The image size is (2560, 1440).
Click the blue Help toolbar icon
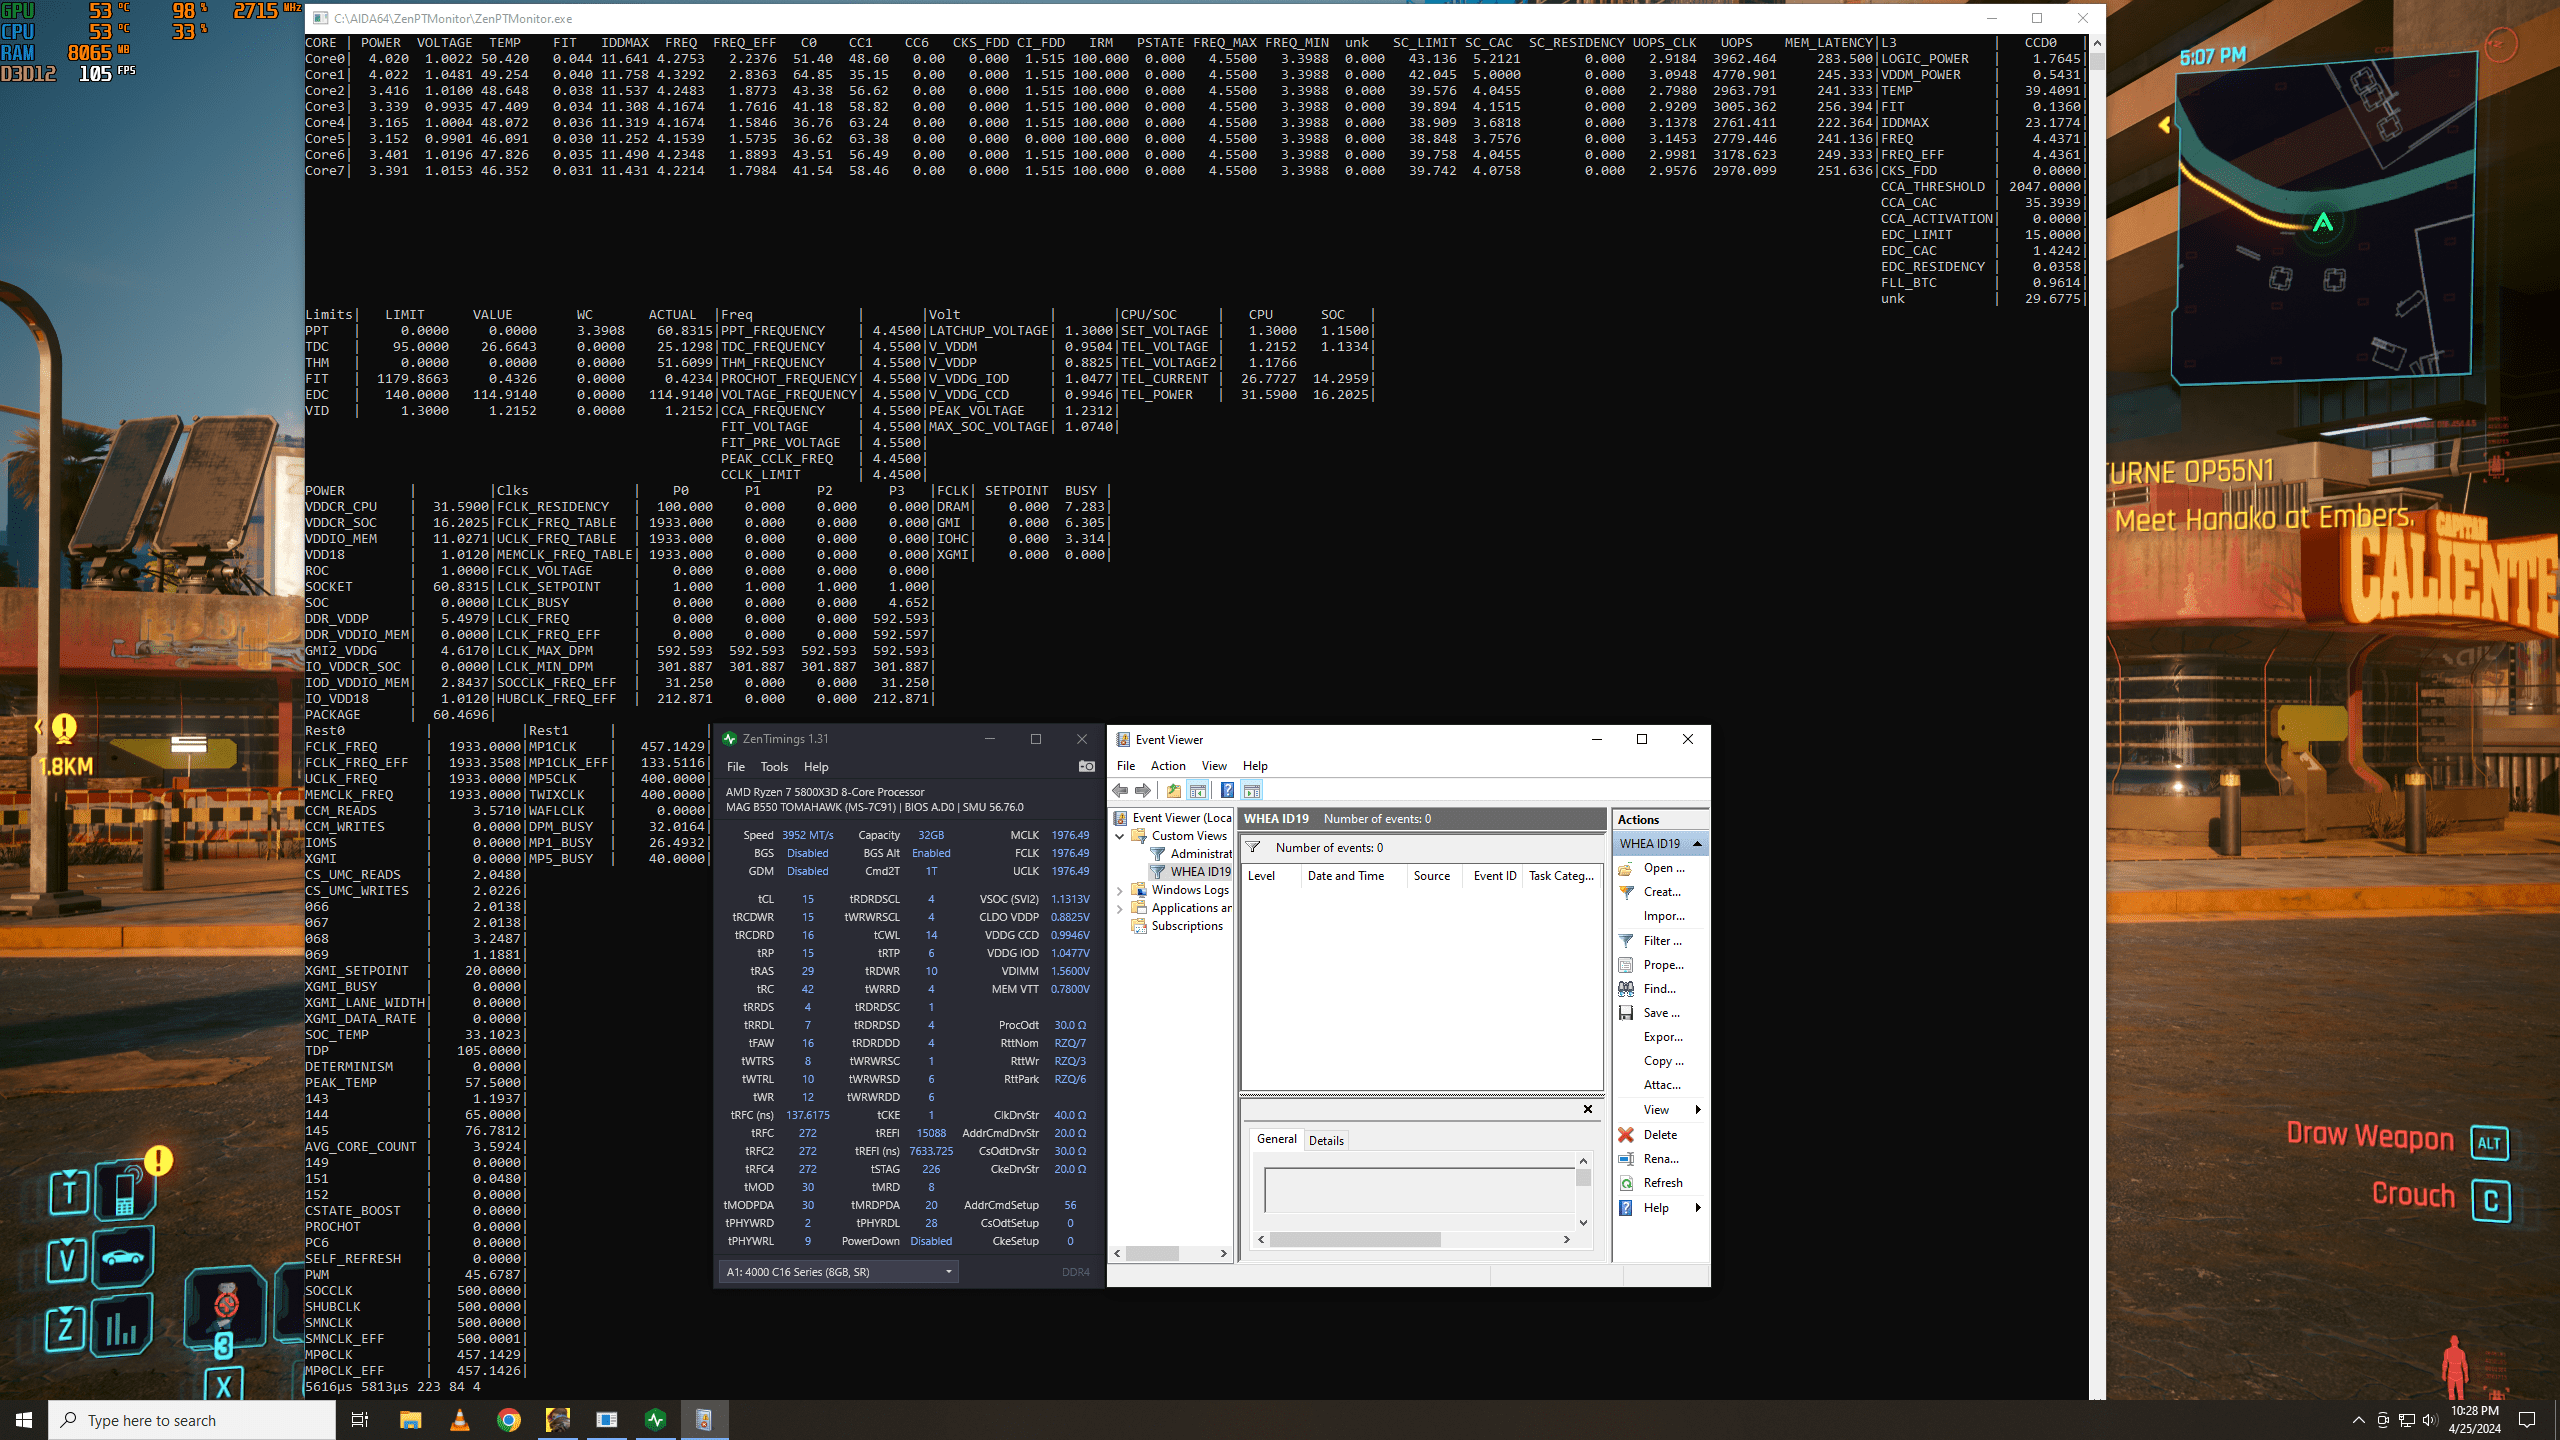click(x=1226, y=791)
